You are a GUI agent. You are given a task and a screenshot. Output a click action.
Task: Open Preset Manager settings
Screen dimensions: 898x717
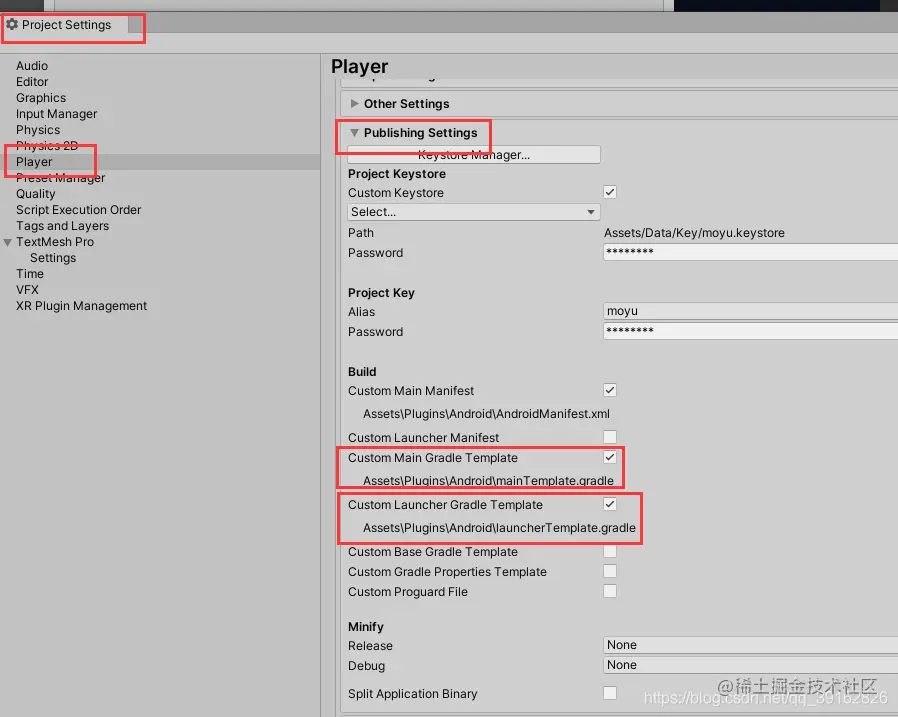(60, 178)
